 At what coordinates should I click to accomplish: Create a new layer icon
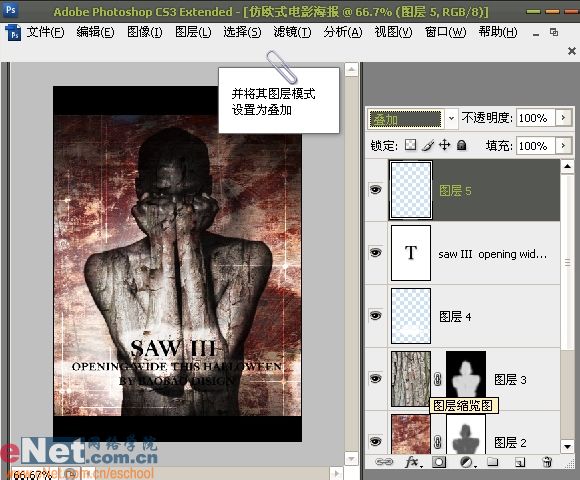click(520, 462)
